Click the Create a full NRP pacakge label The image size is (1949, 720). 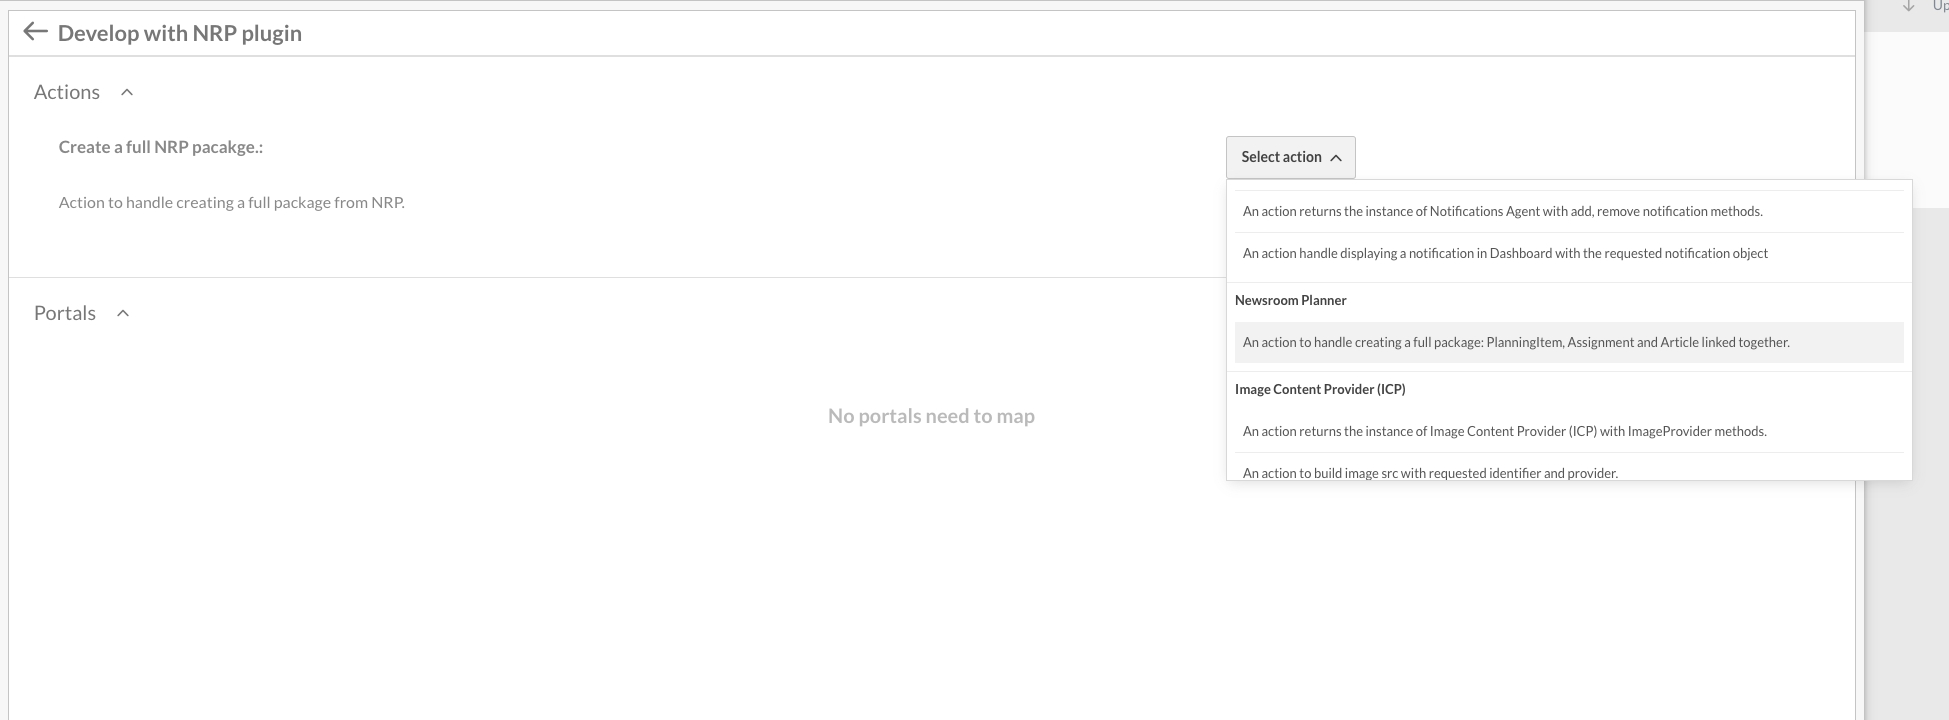(x=161, y=147)
